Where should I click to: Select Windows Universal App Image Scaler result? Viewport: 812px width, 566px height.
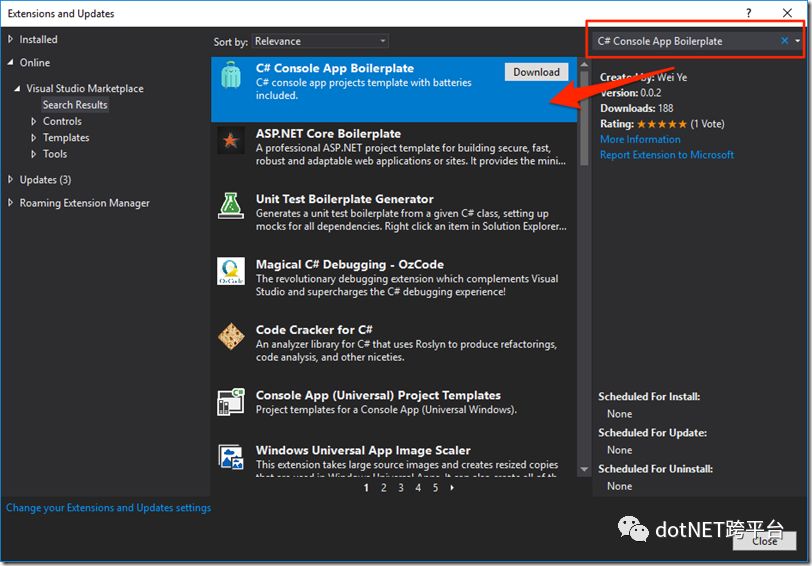point(394,459)
